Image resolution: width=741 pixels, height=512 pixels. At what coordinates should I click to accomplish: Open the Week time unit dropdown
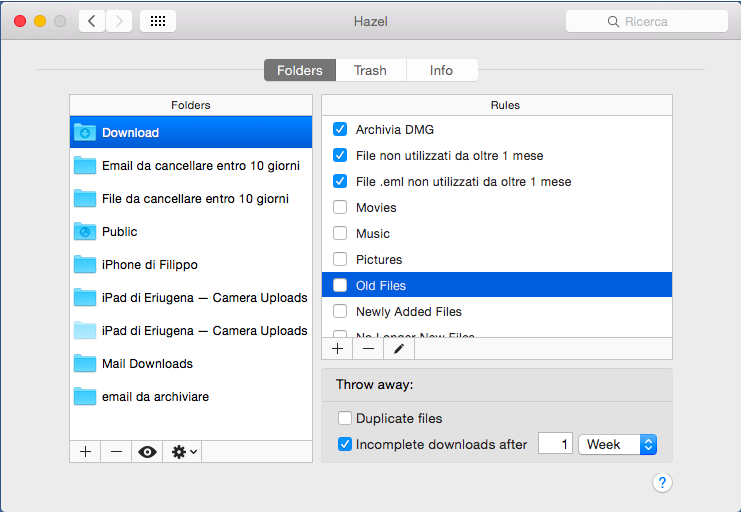tap(618, 444)
